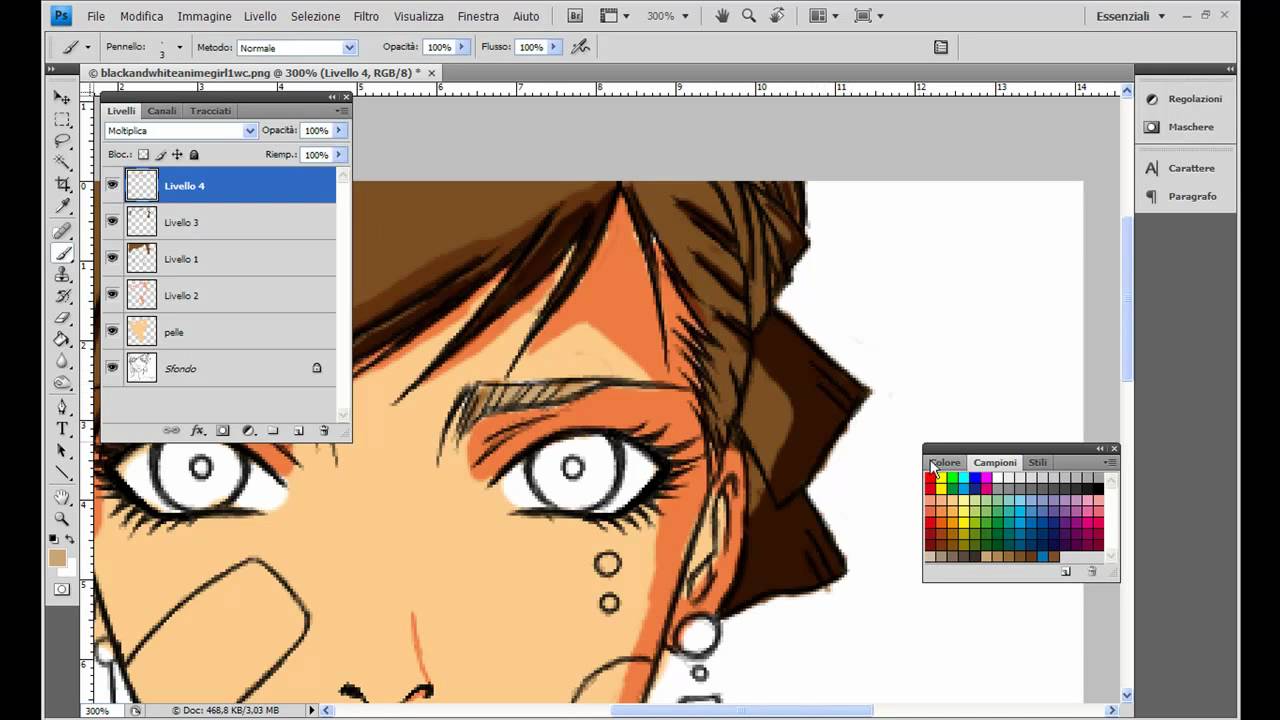The width and height of the screenshot is (1280, 720).
Task: Select the Paint Bucket tool
Action: 62,340
